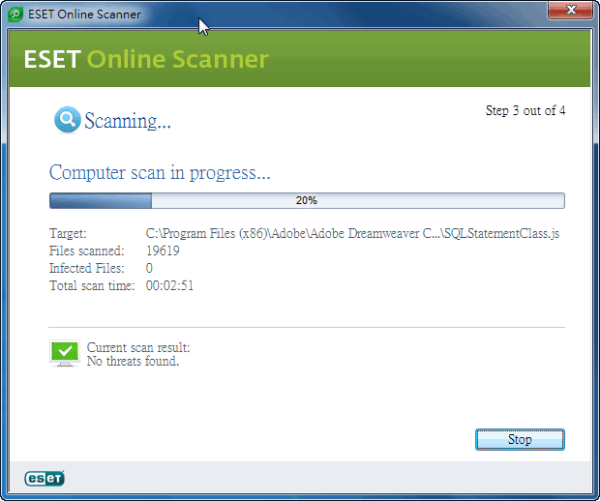Viewport: 600px width, 501px height.
Task: Click the 20% scan progress bar
Action: tap(307, 201)
